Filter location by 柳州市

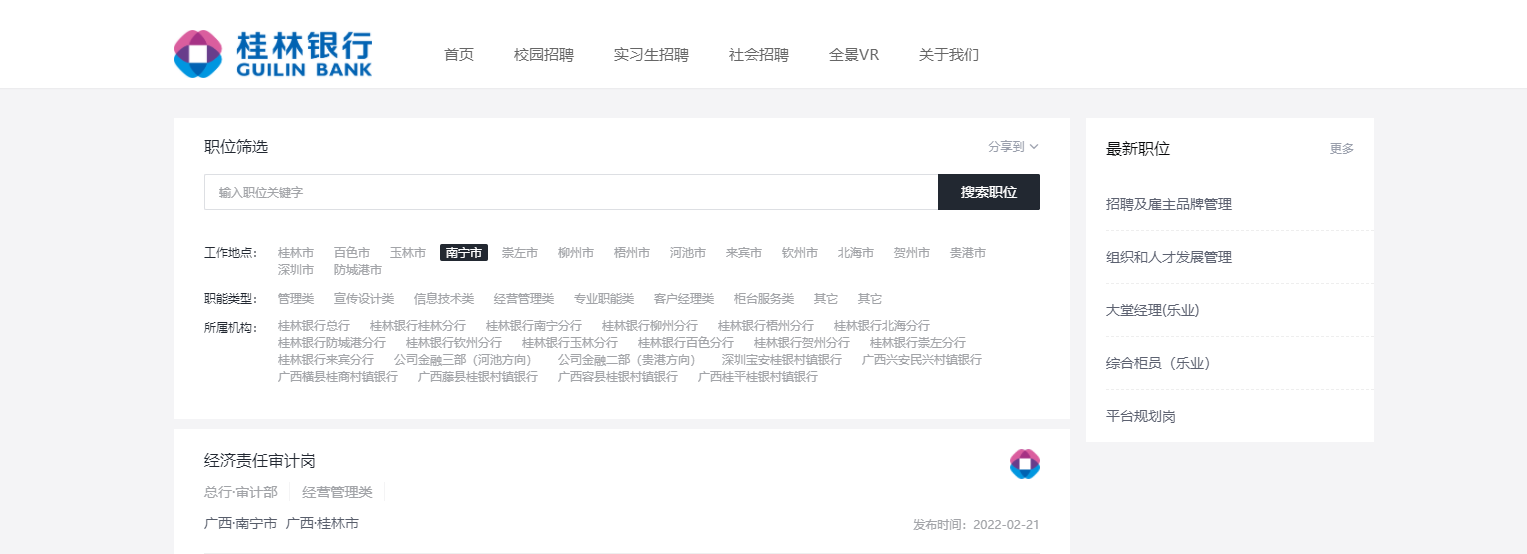(x=576, y=253)
